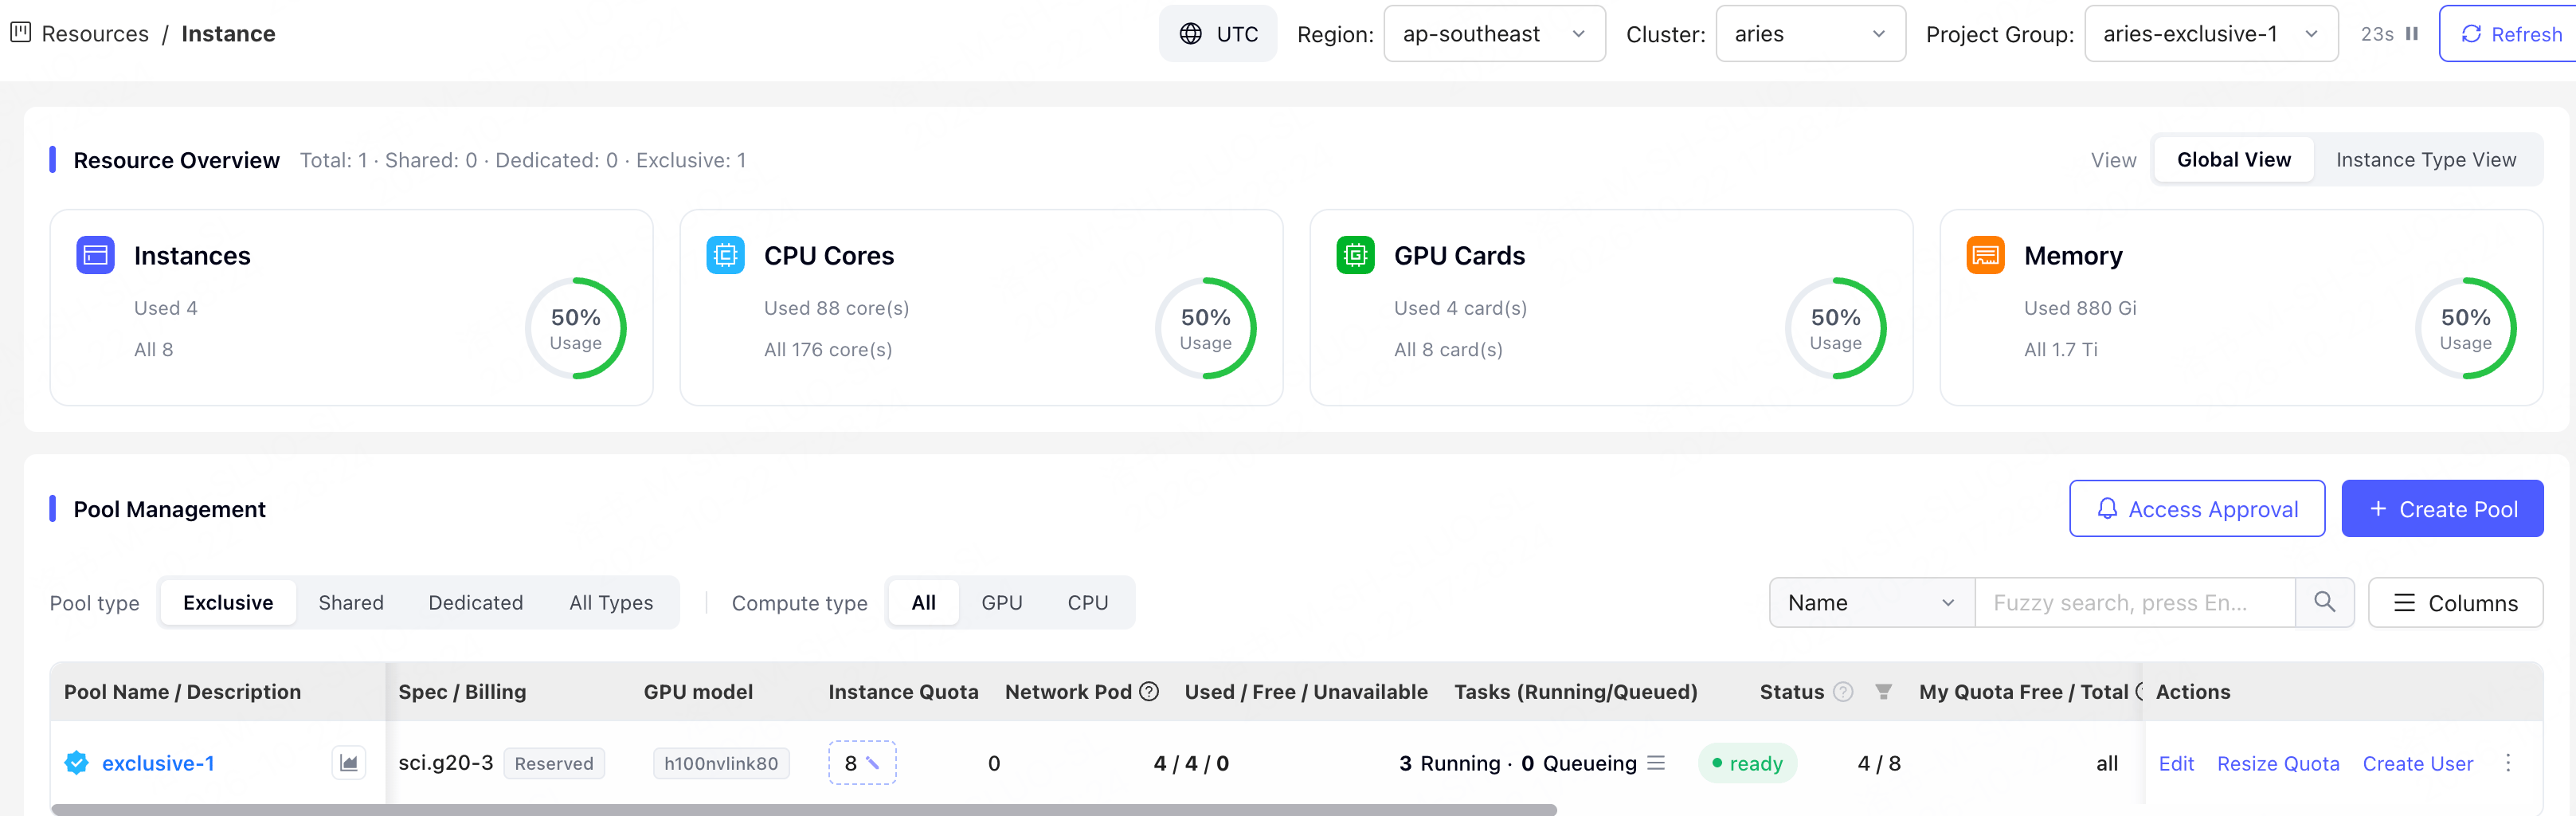Click Create User for exclusive-1
Screen dimensions: 2576x816
[x=2417, y=763]
